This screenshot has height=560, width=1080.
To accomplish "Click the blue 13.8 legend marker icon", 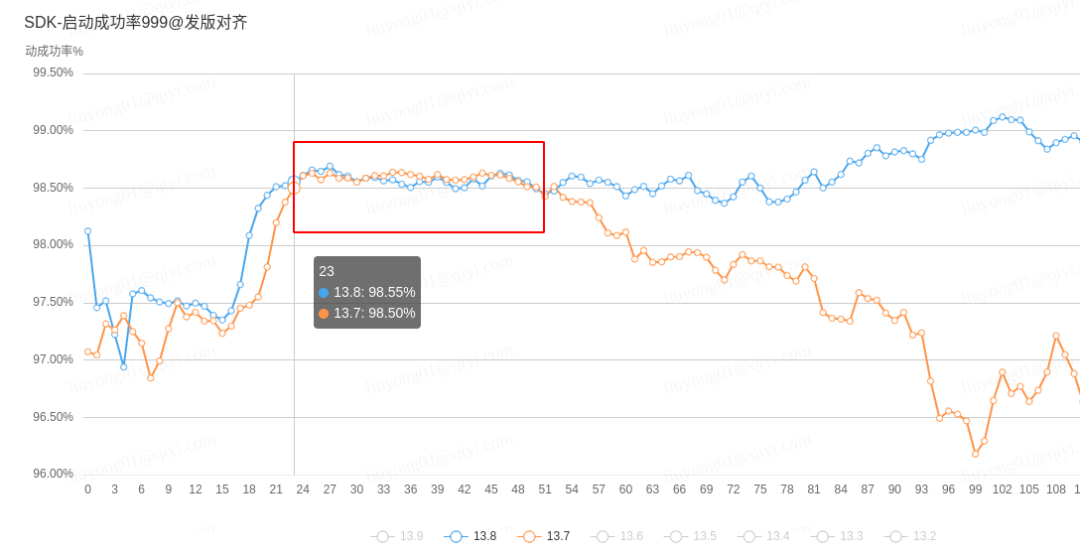I will point(455,537).
